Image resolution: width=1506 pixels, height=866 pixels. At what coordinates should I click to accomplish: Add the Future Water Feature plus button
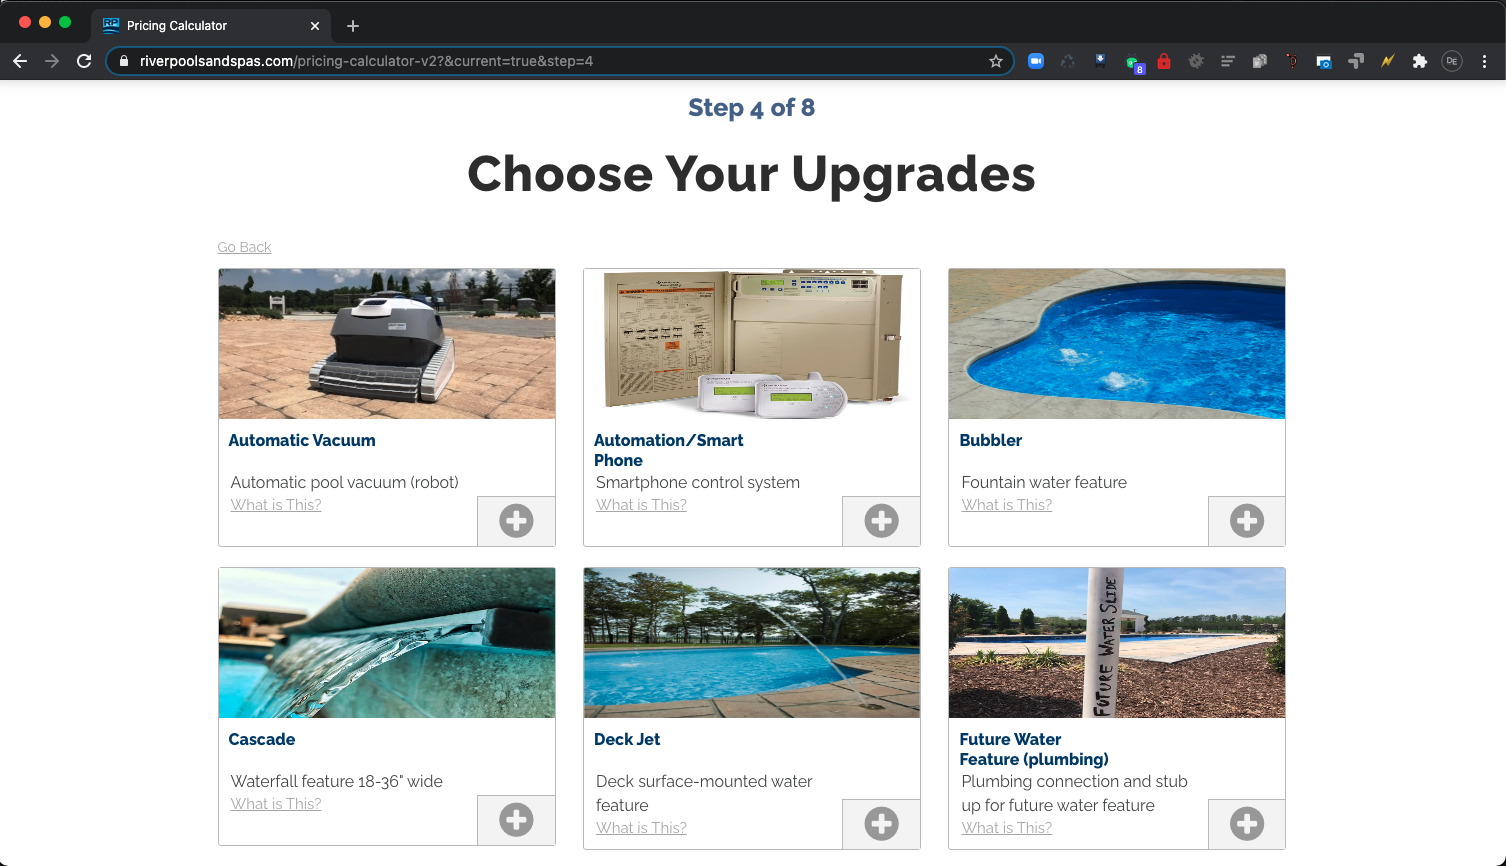tap(1247, 824)
